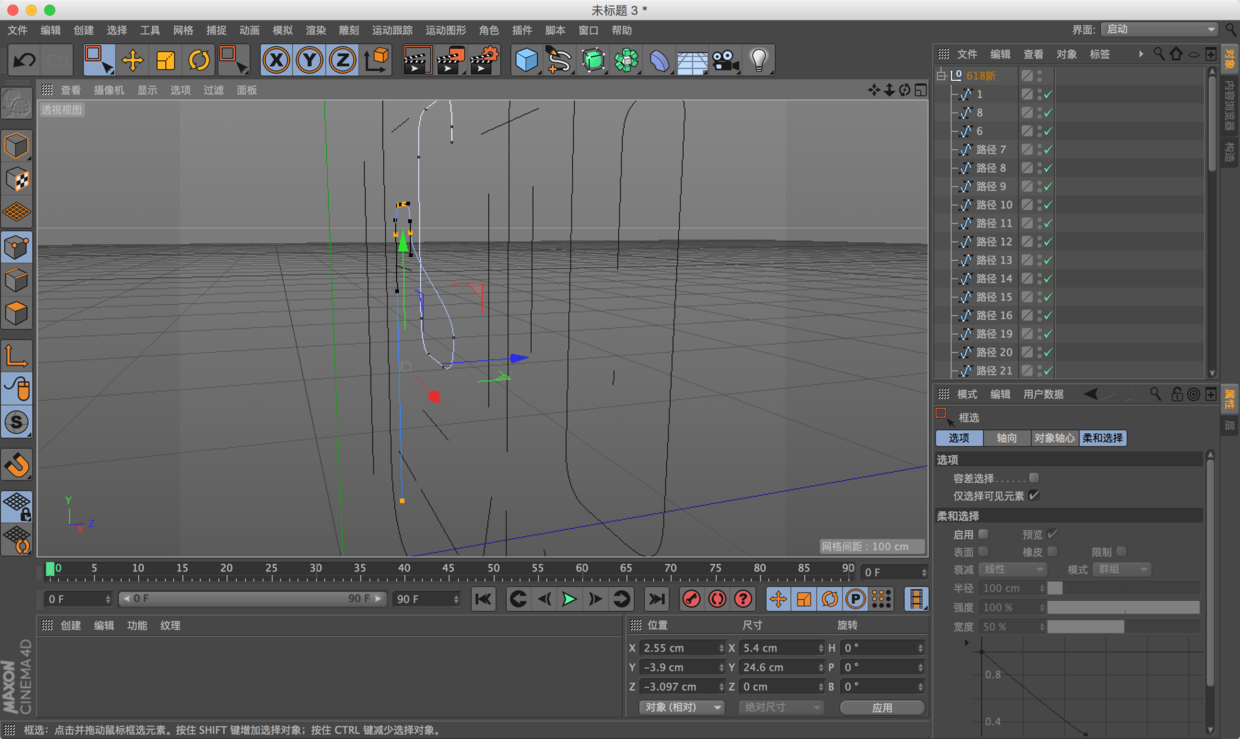Select Make Editable icon in left toolbar

pyautogui.click(x=16, y=103)
